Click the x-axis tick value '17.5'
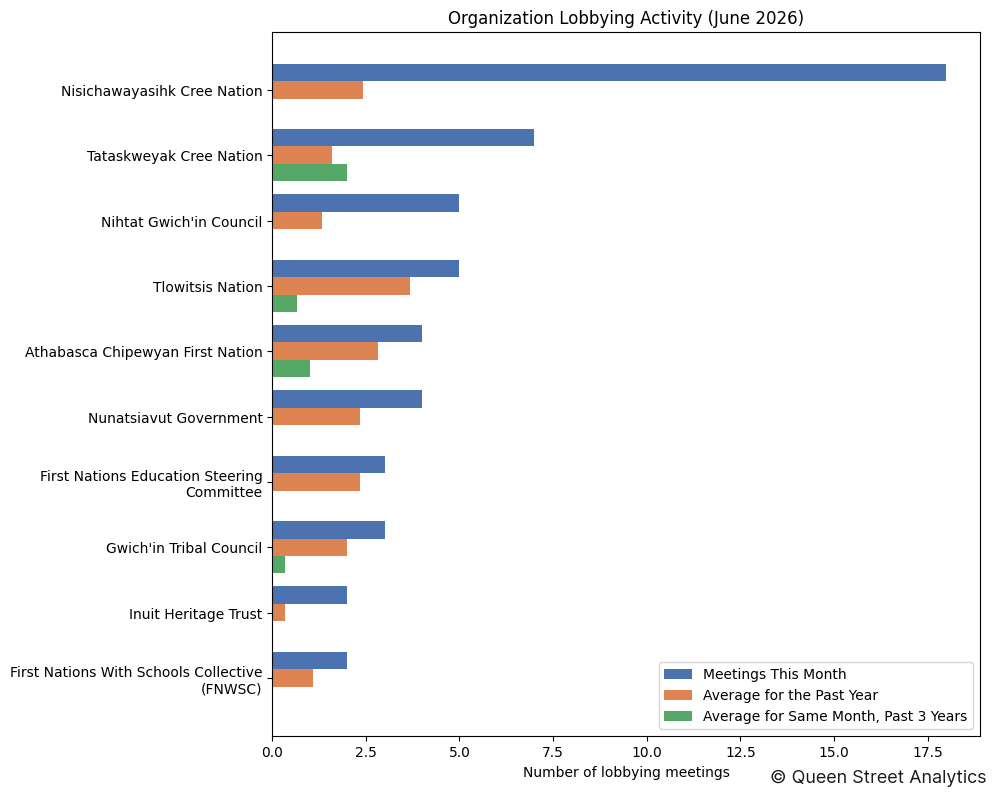Image resolution: width=996 pixels, height=796 pixels. coord(927,752)
